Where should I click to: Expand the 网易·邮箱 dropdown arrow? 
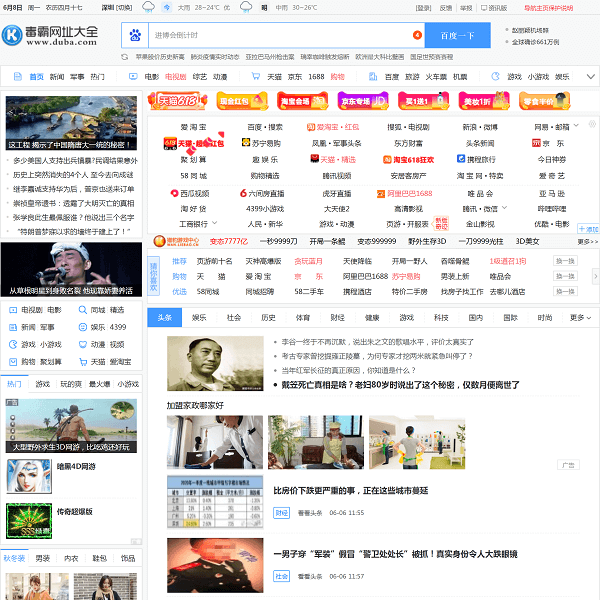coord(576,126)
